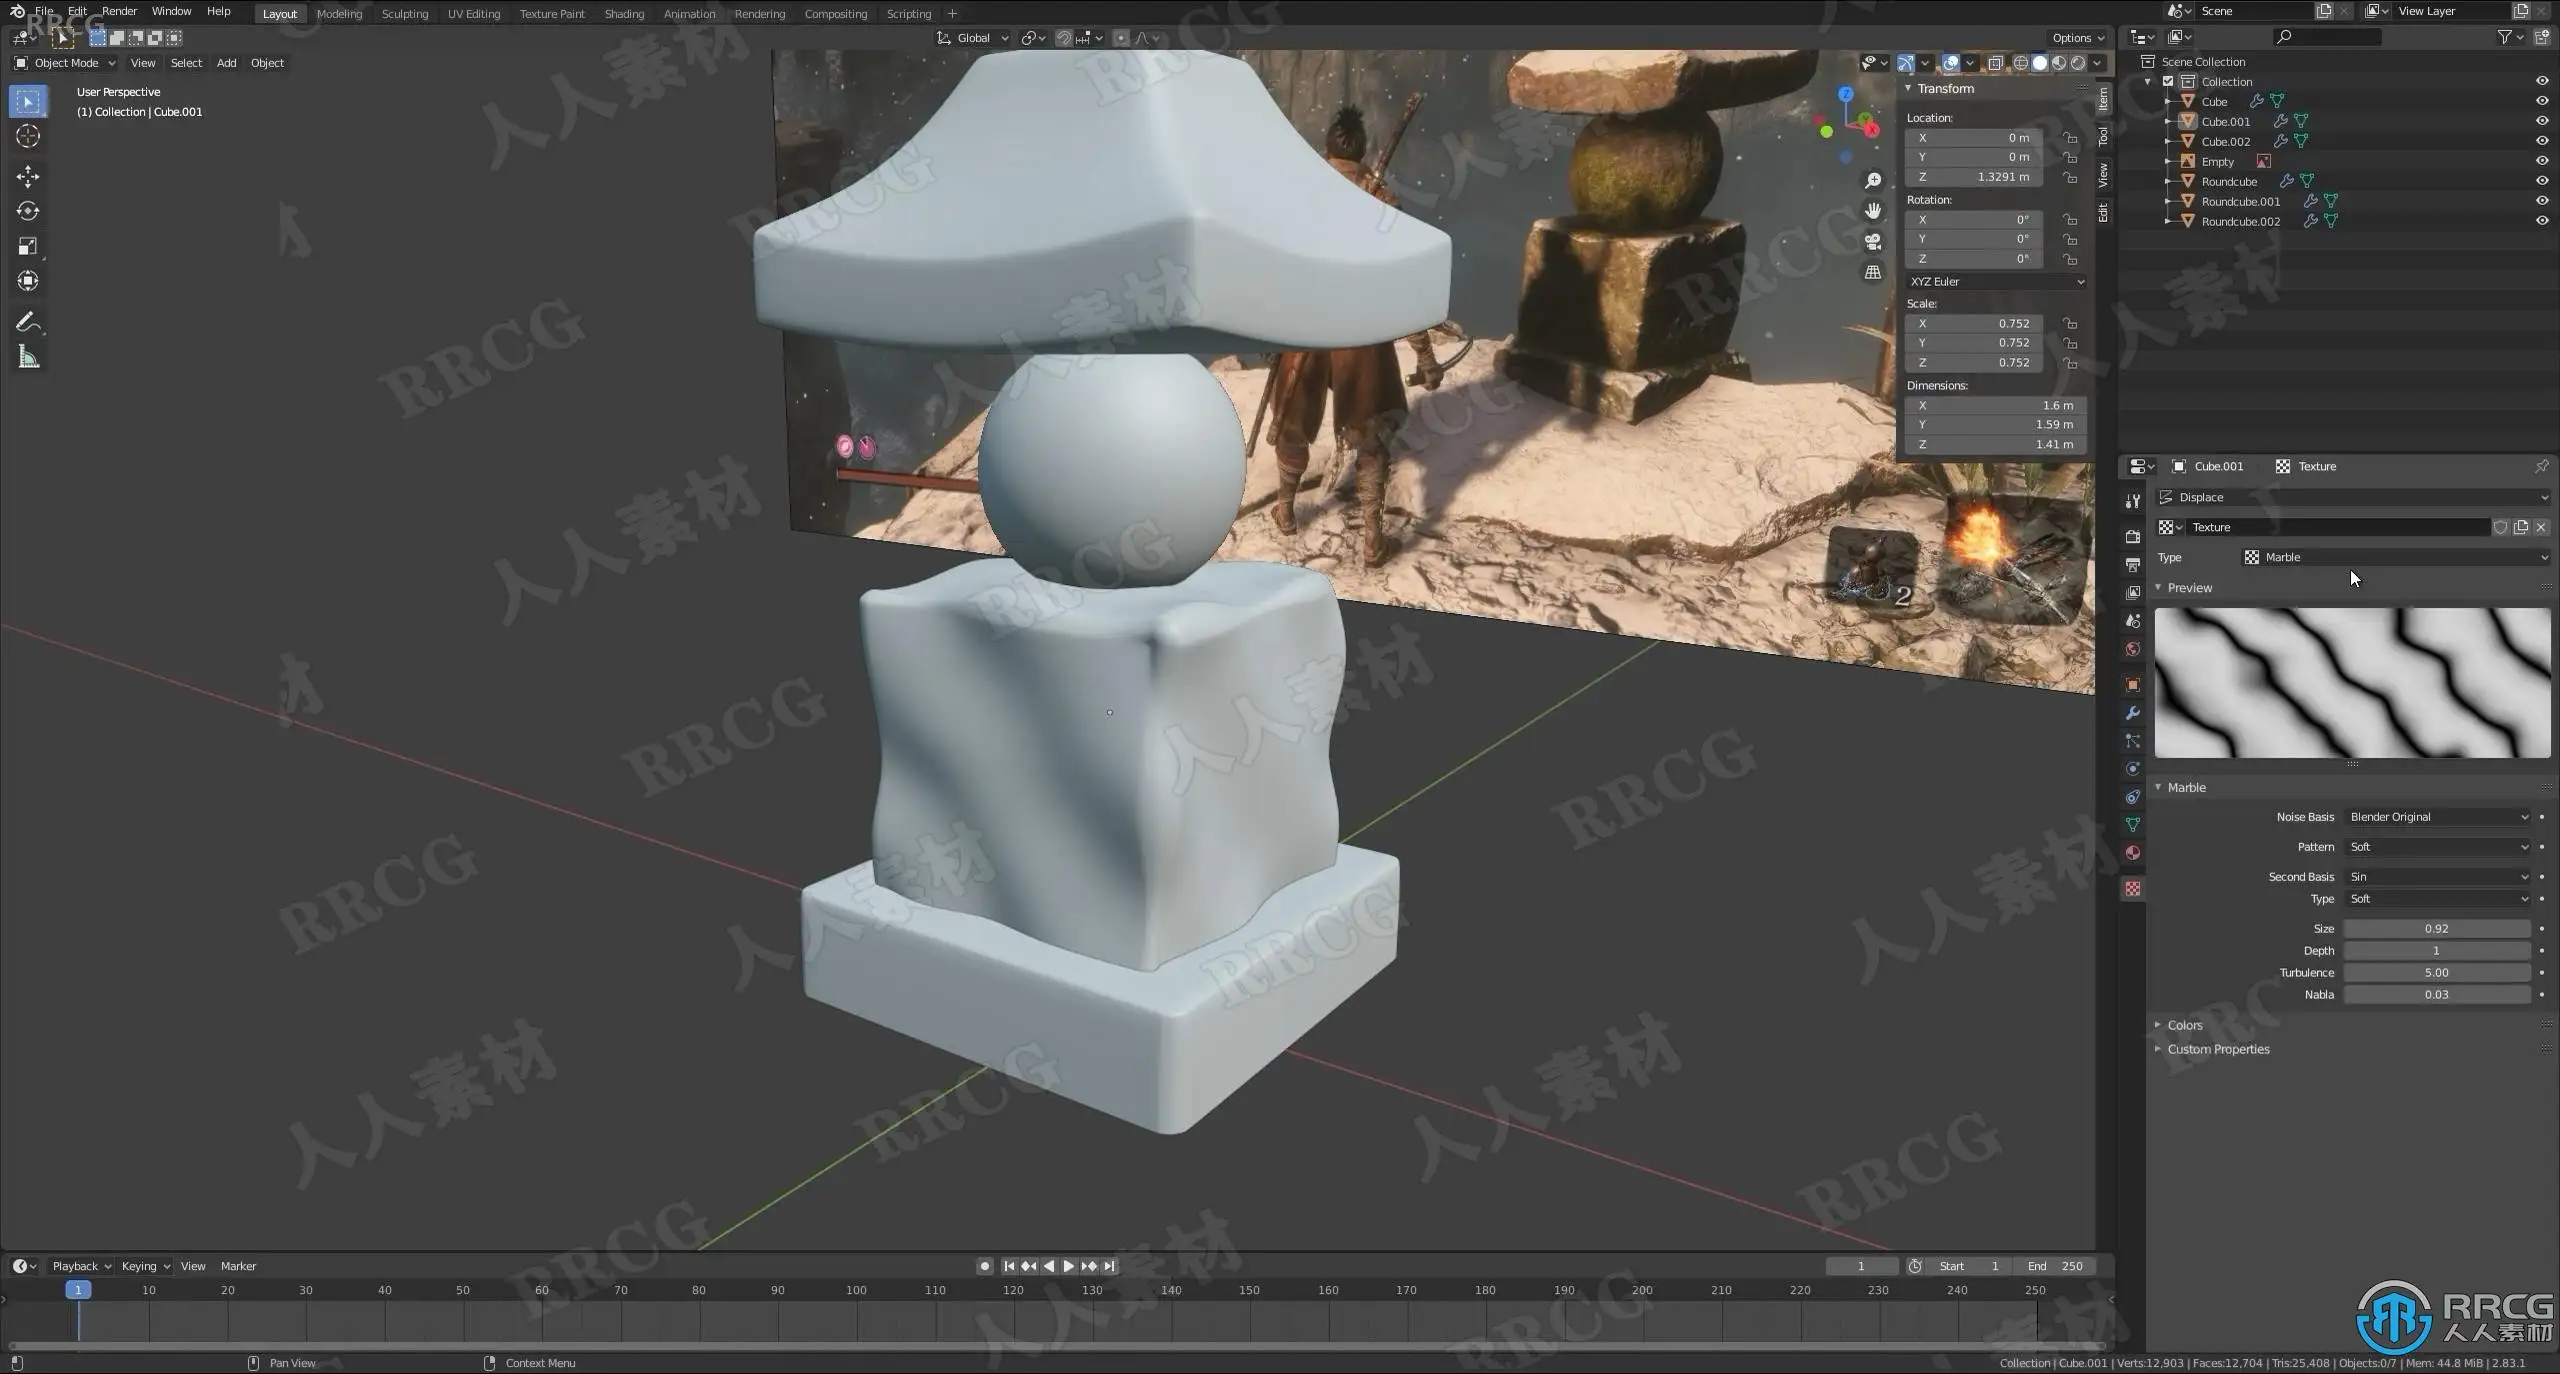Image resolution: width=2560 pixels, height=1374 pixels.
Task: Expand the Colors panel
Action: tap(2185, 1025)
